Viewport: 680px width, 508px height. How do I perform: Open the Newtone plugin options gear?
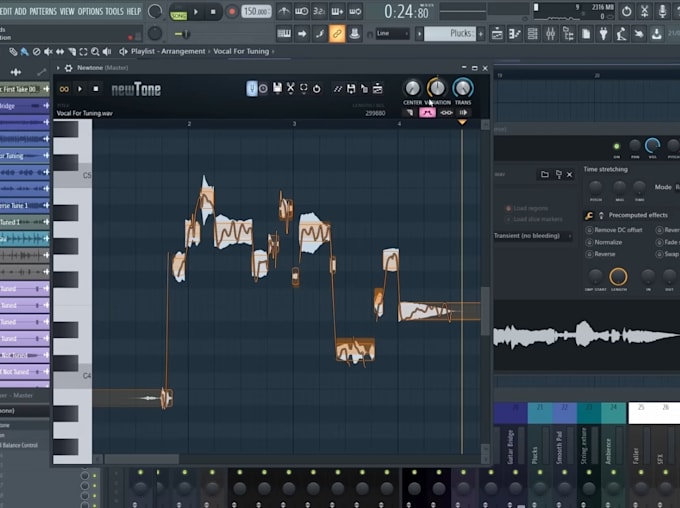point(69,68)
